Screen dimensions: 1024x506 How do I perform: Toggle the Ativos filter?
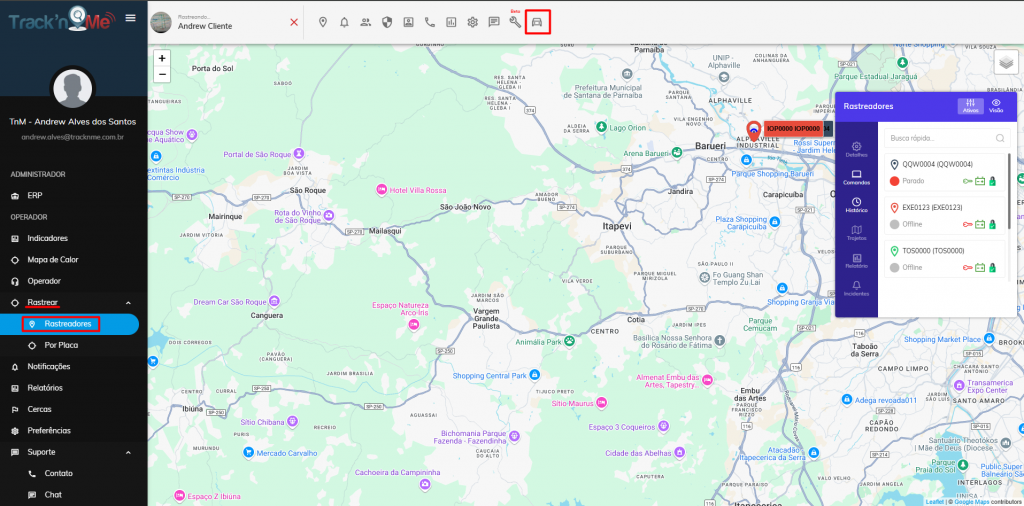tap(970, 106)
